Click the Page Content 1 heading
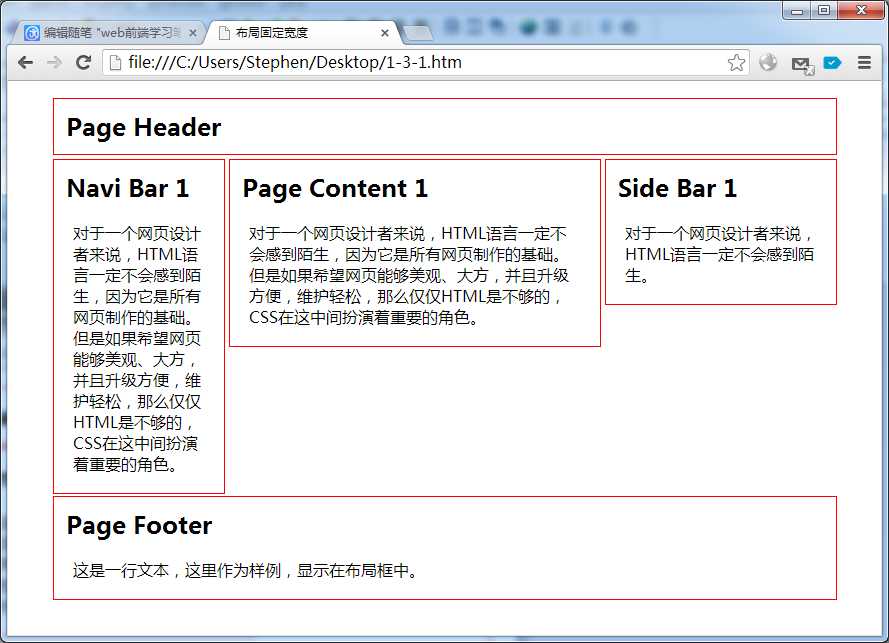This screenshot has height=643, width=889. (x=335, y=189)
